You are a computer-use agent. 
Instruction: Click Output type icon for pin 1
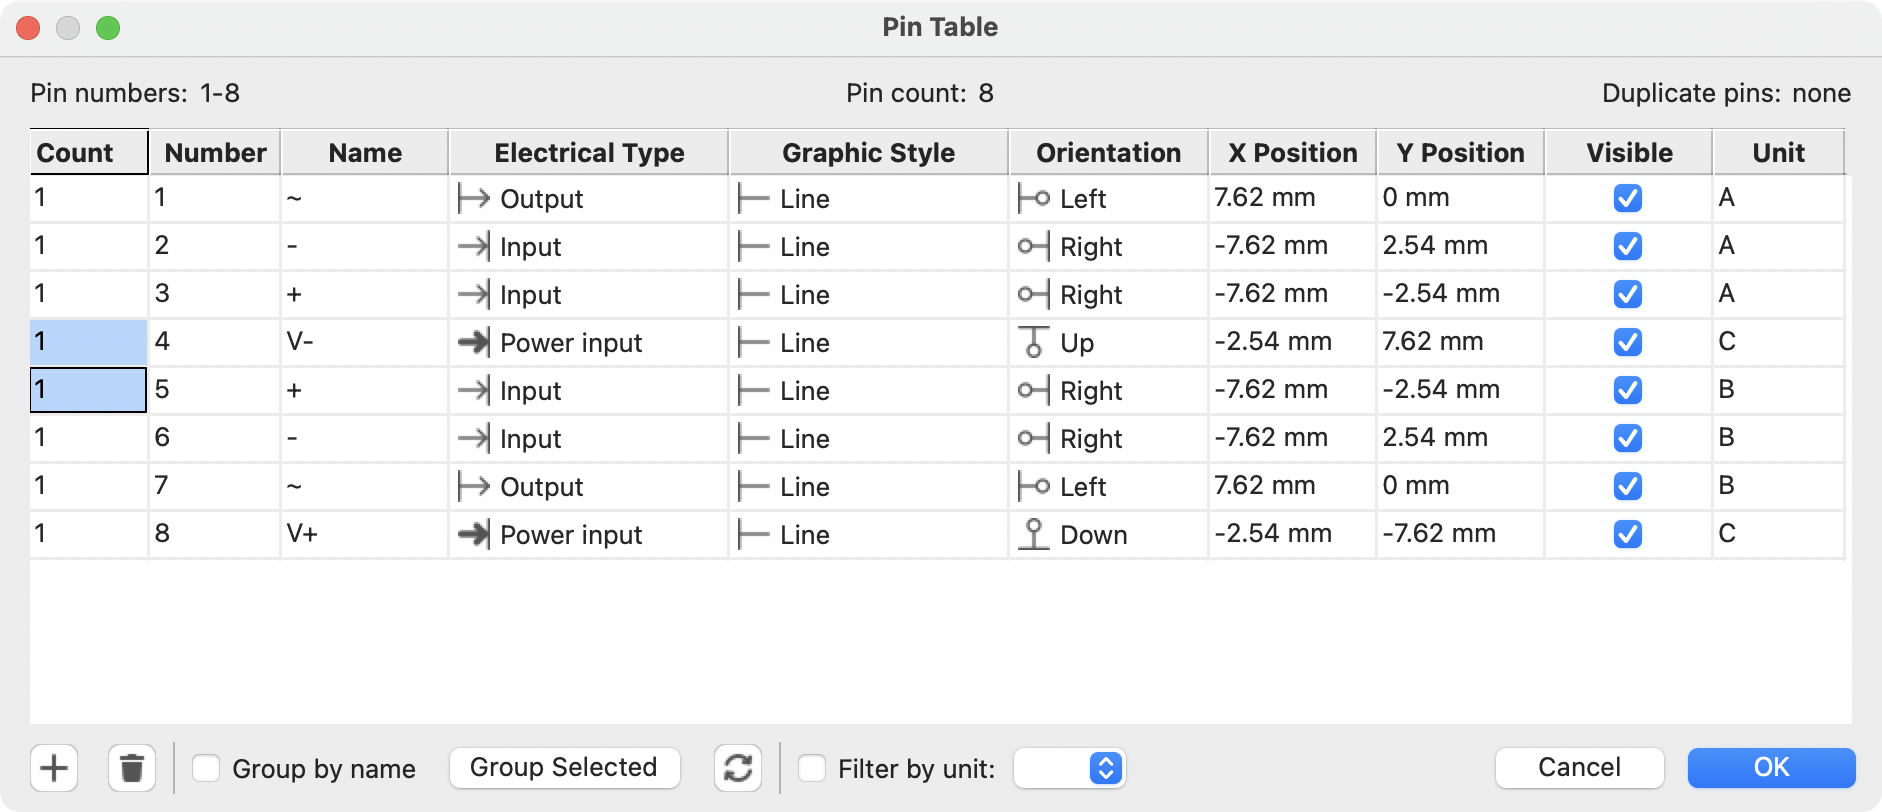click(x=473, y=199)
